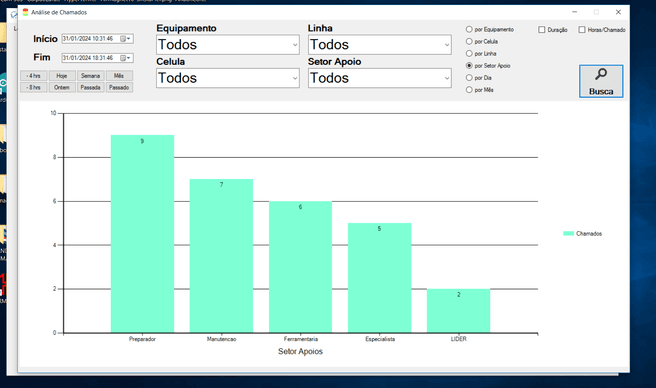Click the Hoje quick range button
The image size is (656, 388).
pos(62,76)
